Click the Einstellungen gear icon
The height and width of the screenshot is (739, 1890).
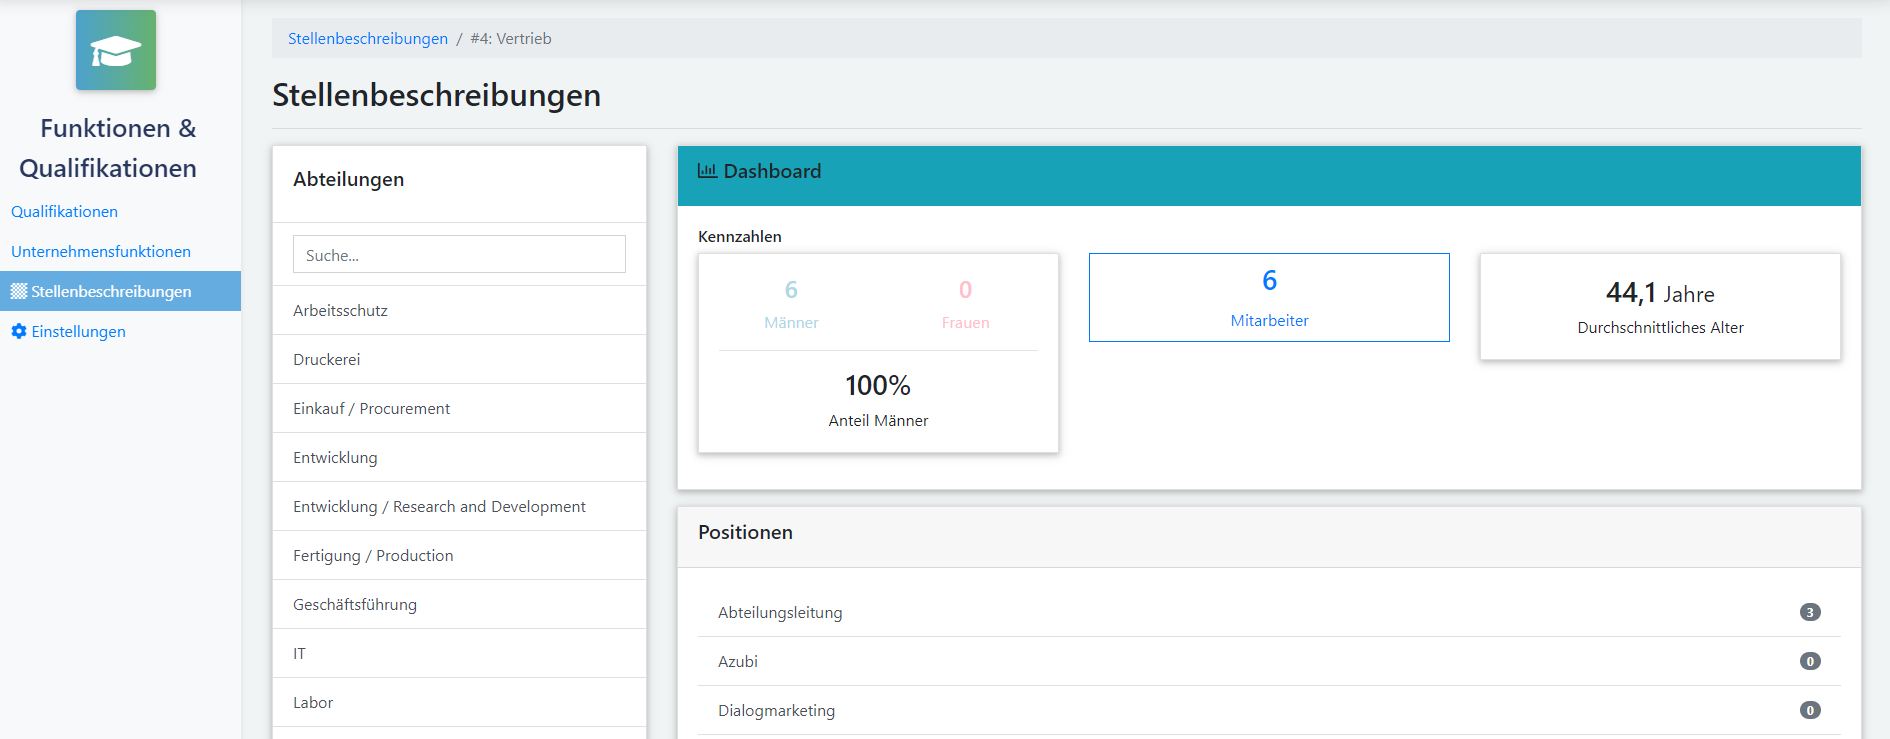click(19, 331)
